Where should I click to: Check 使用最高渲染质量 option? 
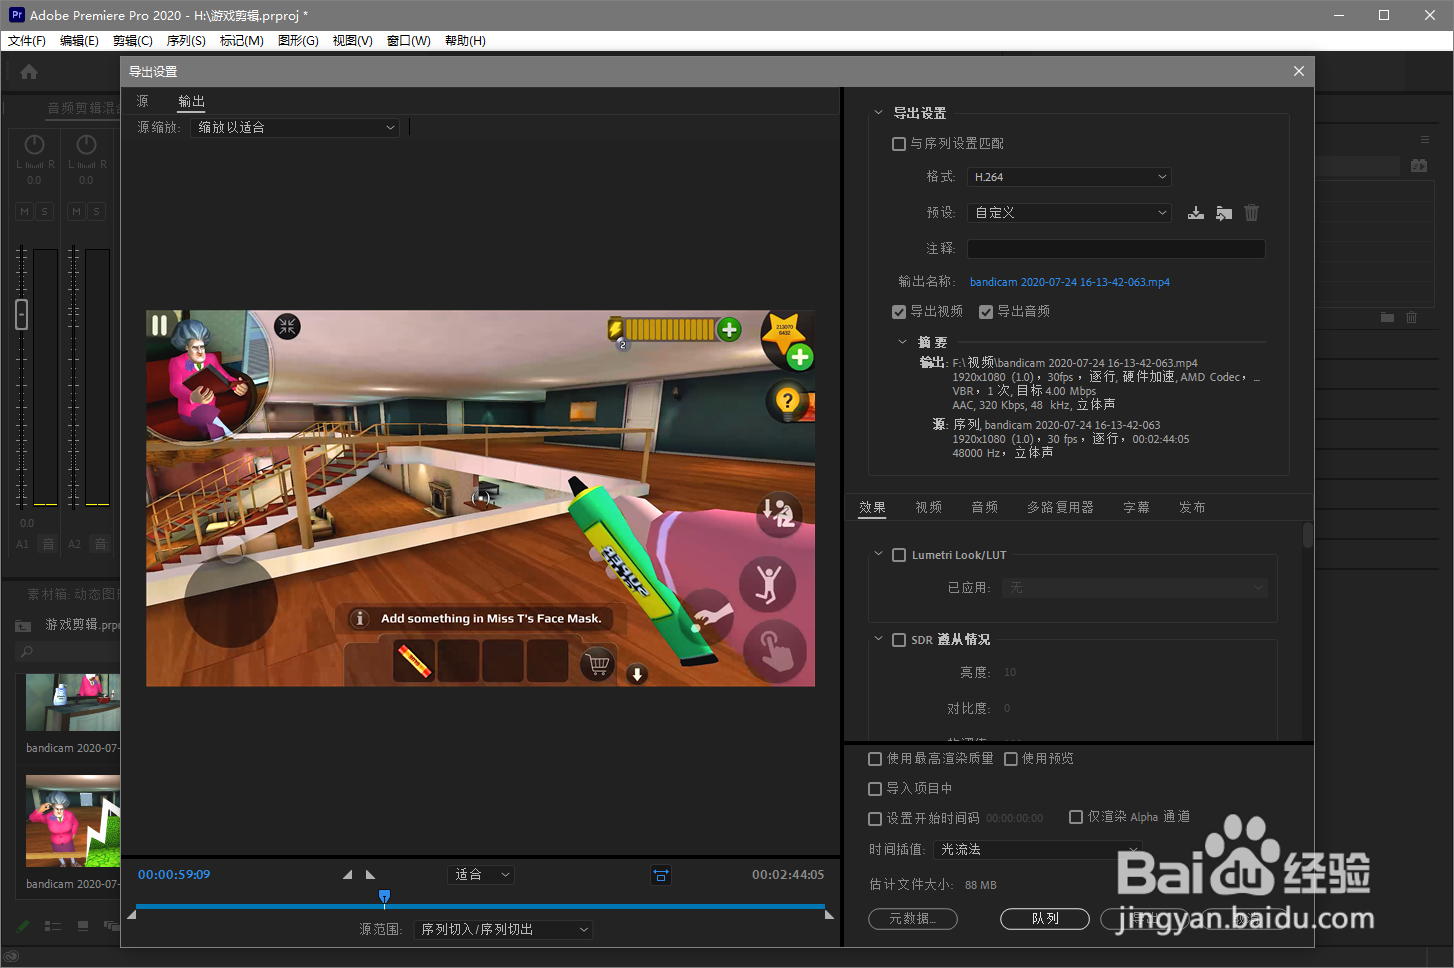pyautogui.click(x=875, y=759)
